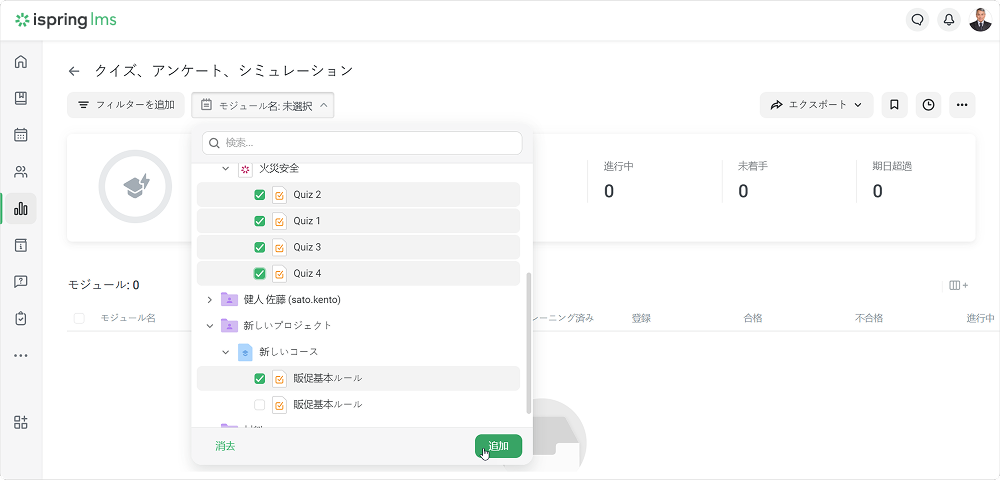Open the Home icon in sidebar
This screenshot has width=1000, height=480.
pos(20,62)
